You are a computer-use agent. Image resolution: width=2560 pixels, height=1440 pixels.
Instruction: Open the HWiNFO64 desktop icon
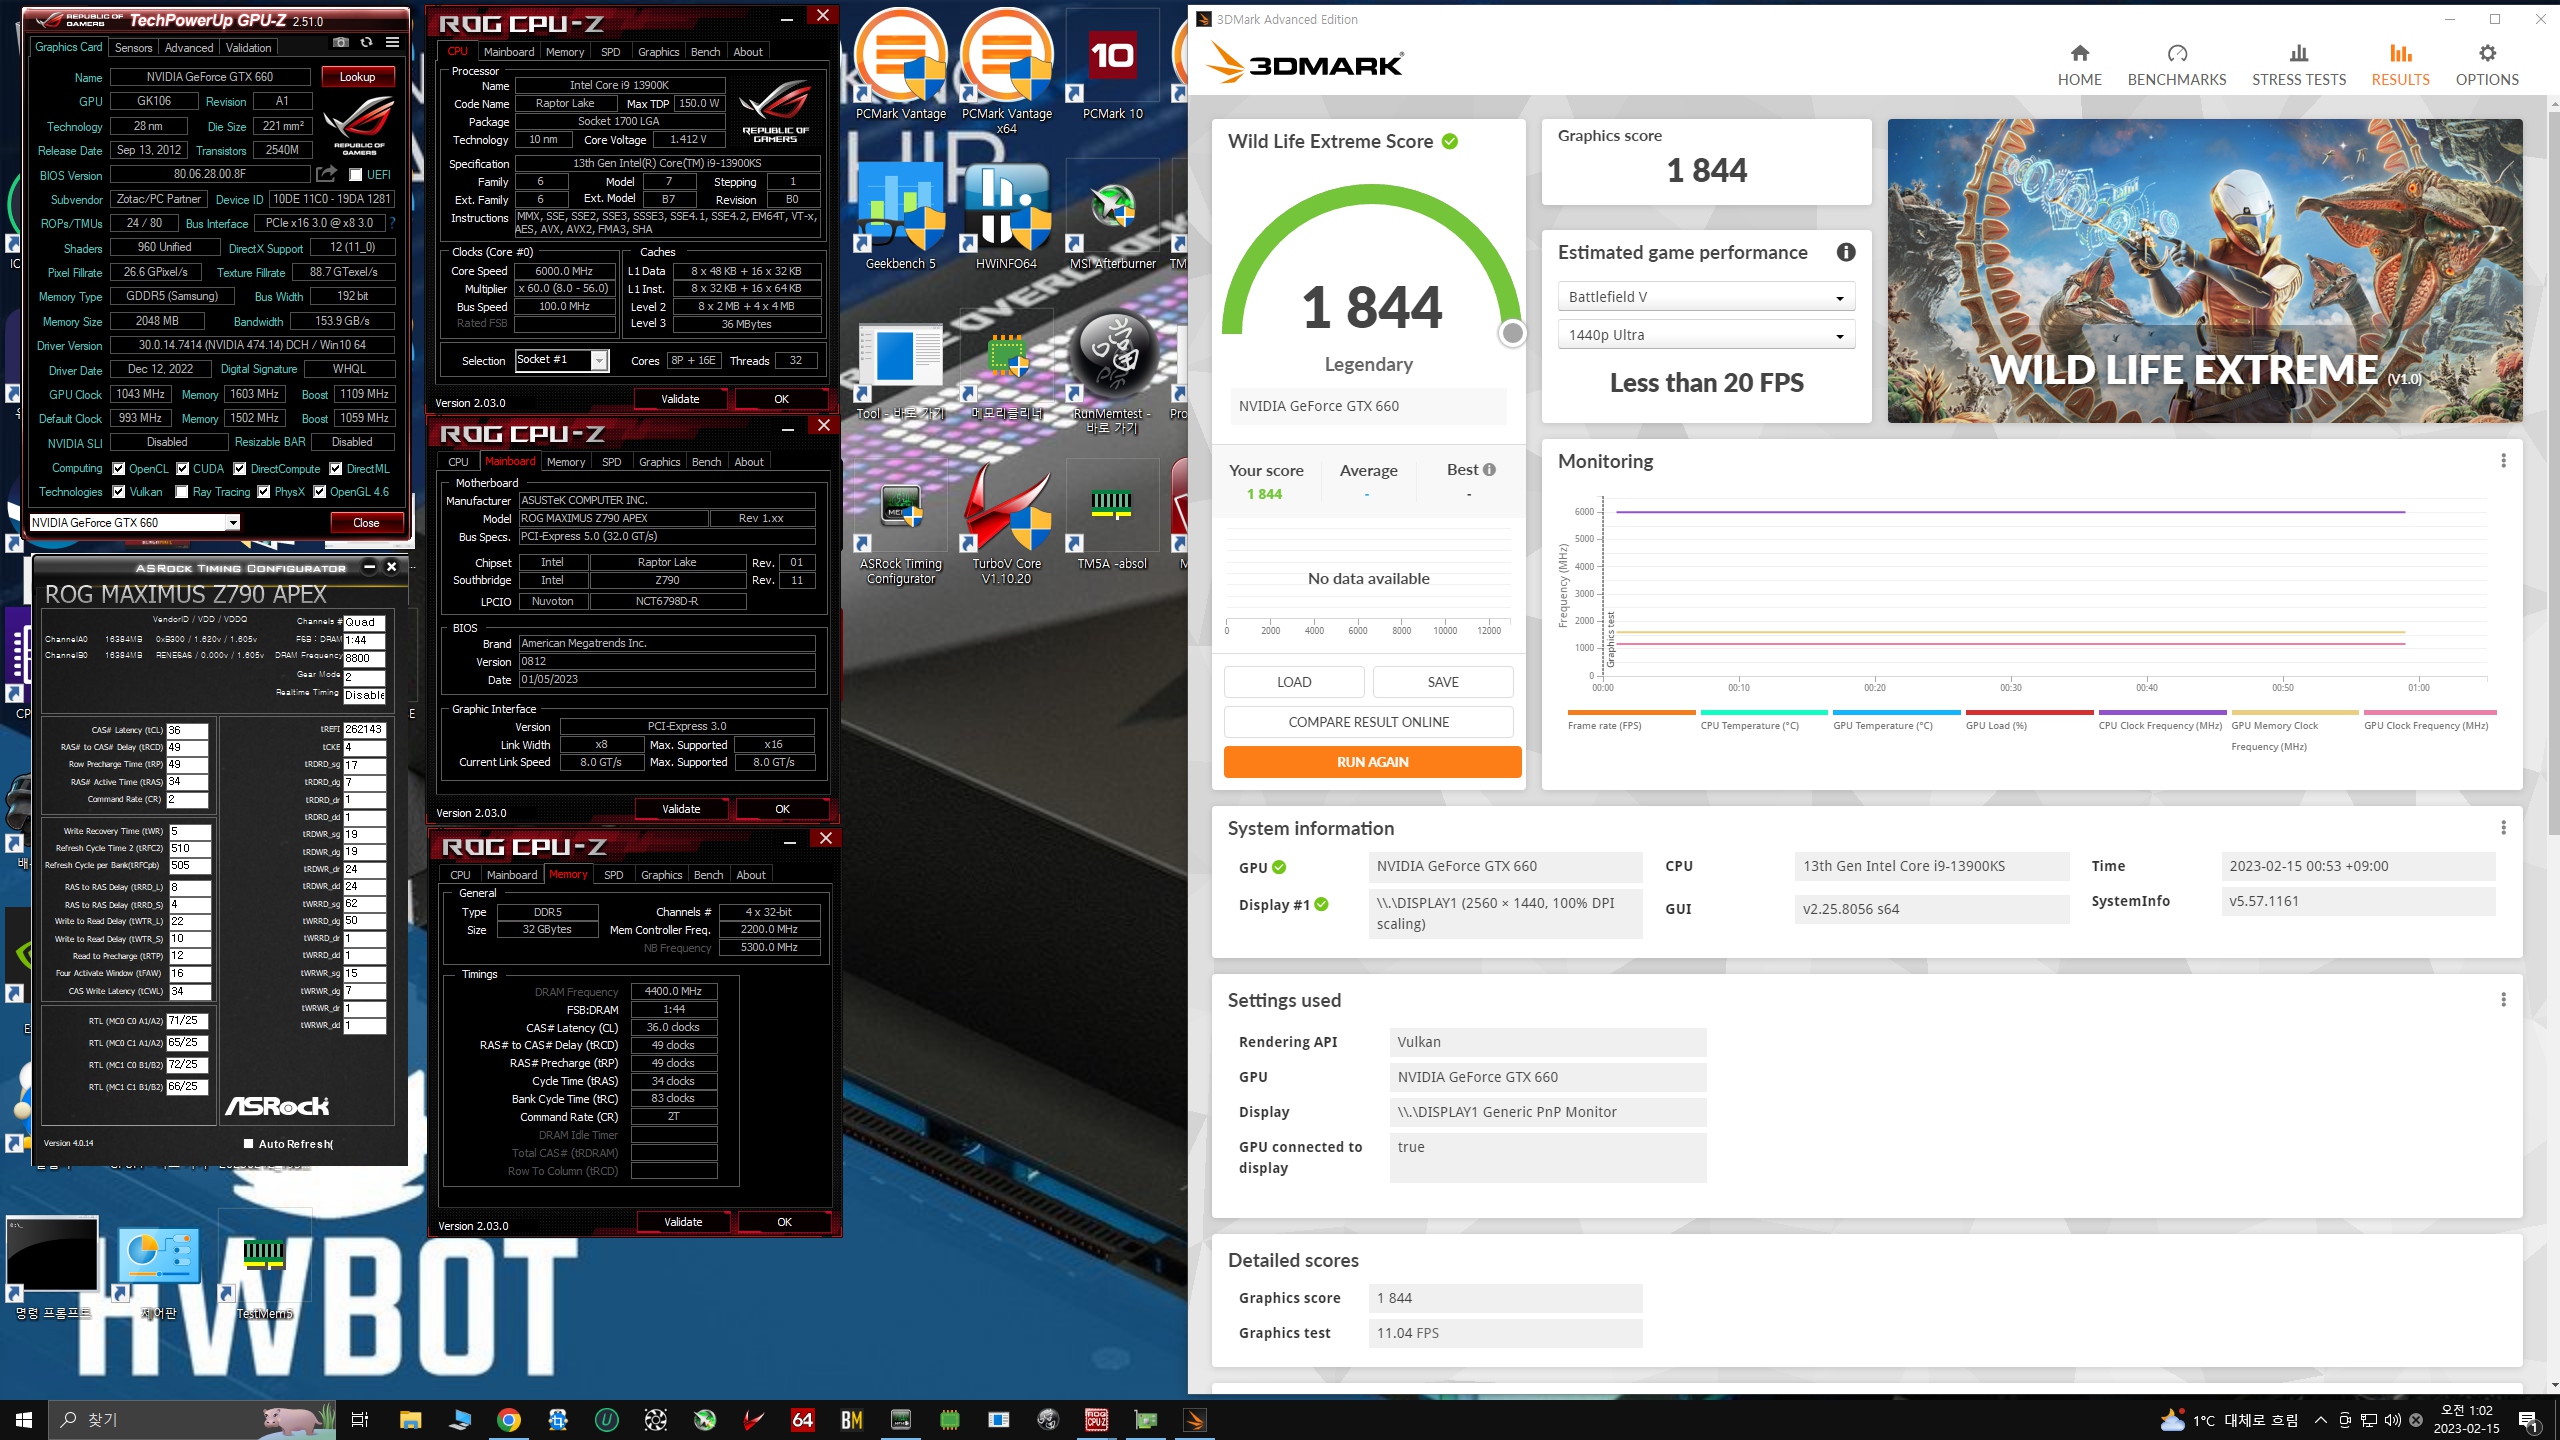click(x=1006, y=217)
